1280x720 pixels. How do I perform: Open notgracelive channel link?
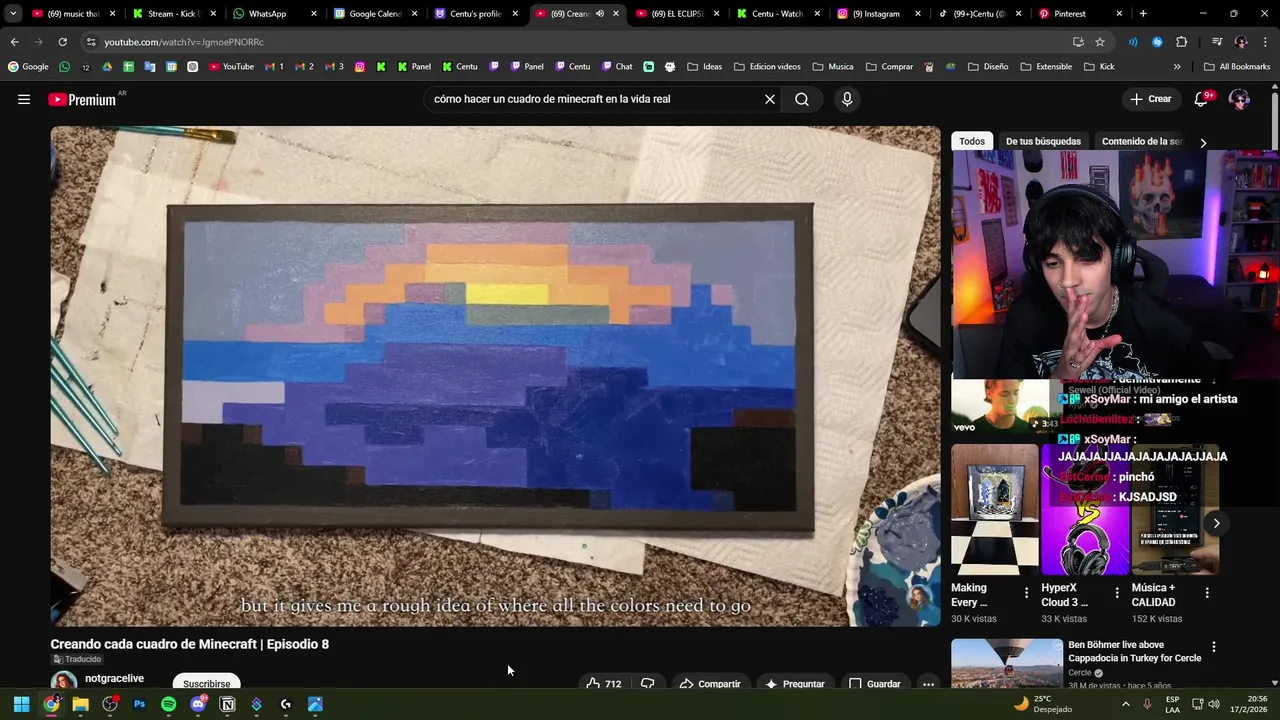point(114,679)
